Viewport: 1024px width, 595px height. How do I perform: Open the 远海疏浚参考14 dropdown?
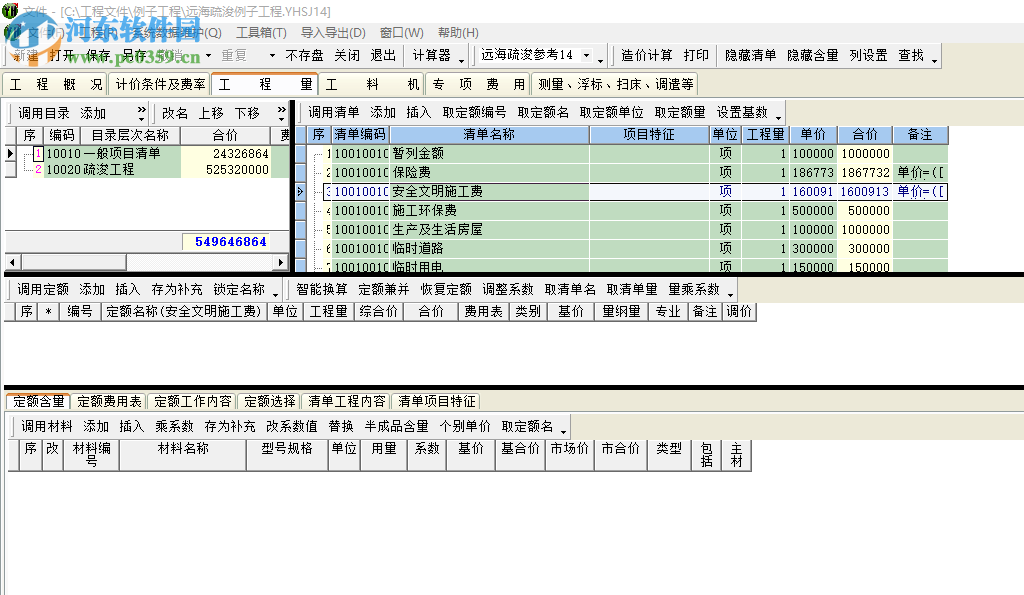[586, 56]
